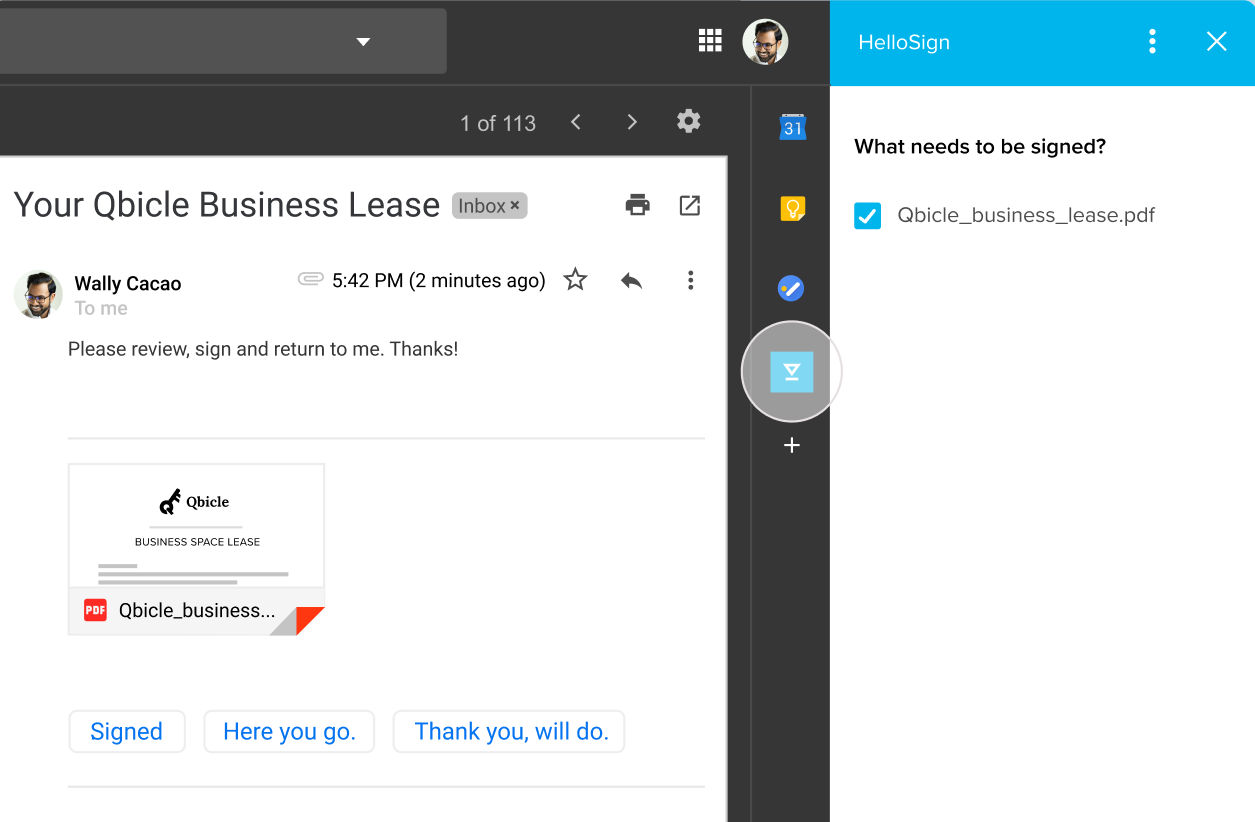Expand the search options dropdown arrow
The width and height of the screenshot is (1255, 822).
pos(364,42)
